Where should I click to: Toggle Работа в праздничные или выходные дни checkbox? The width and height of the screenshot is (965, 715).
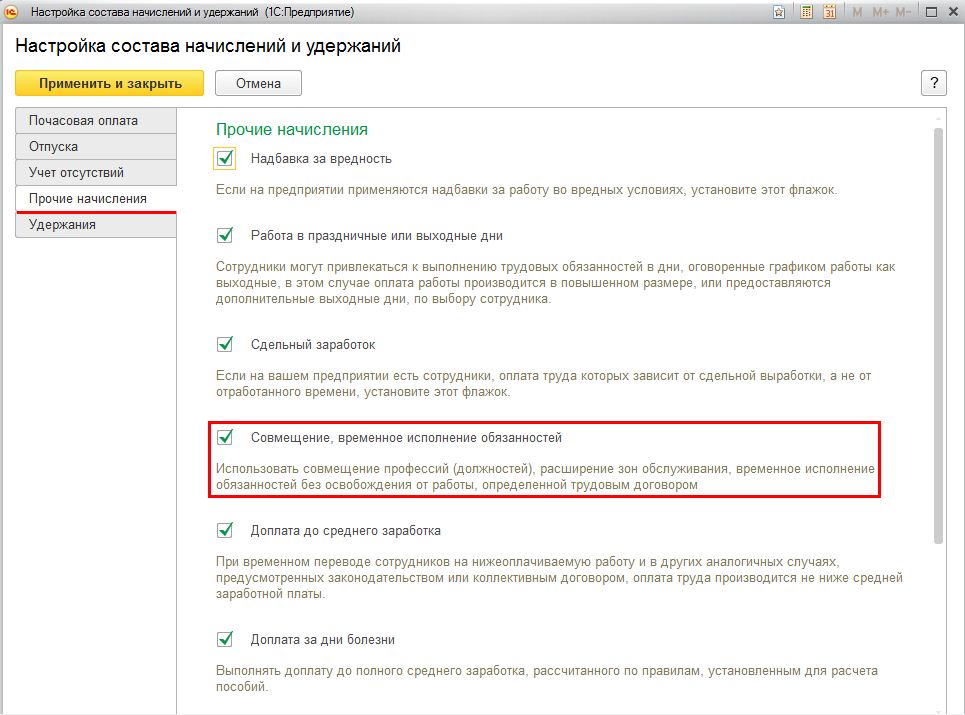pyautogui.click(x=225, y=236)
